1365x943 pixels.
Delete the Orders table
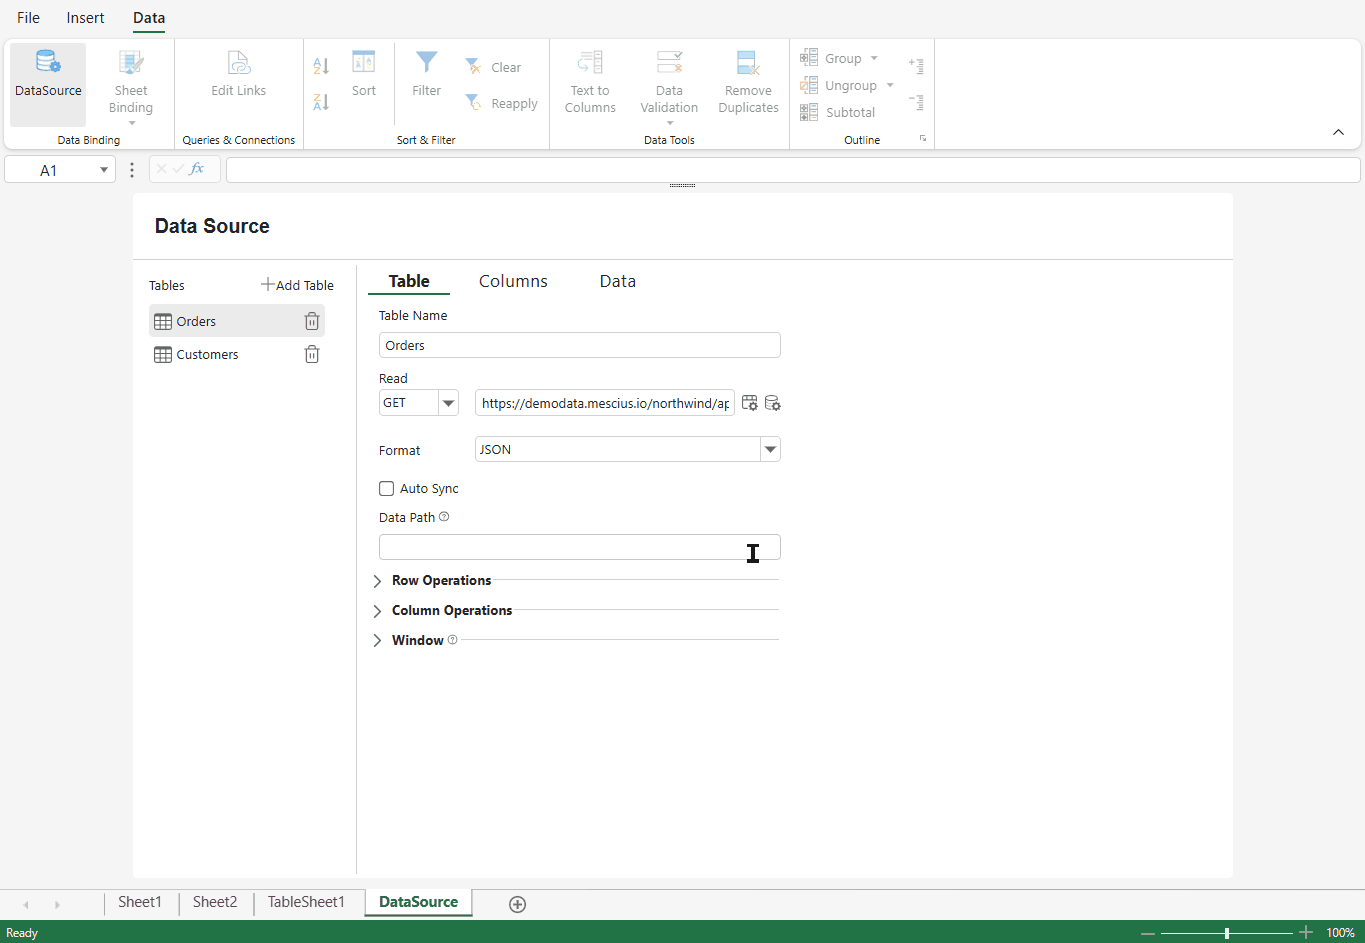tap(312, 321)
